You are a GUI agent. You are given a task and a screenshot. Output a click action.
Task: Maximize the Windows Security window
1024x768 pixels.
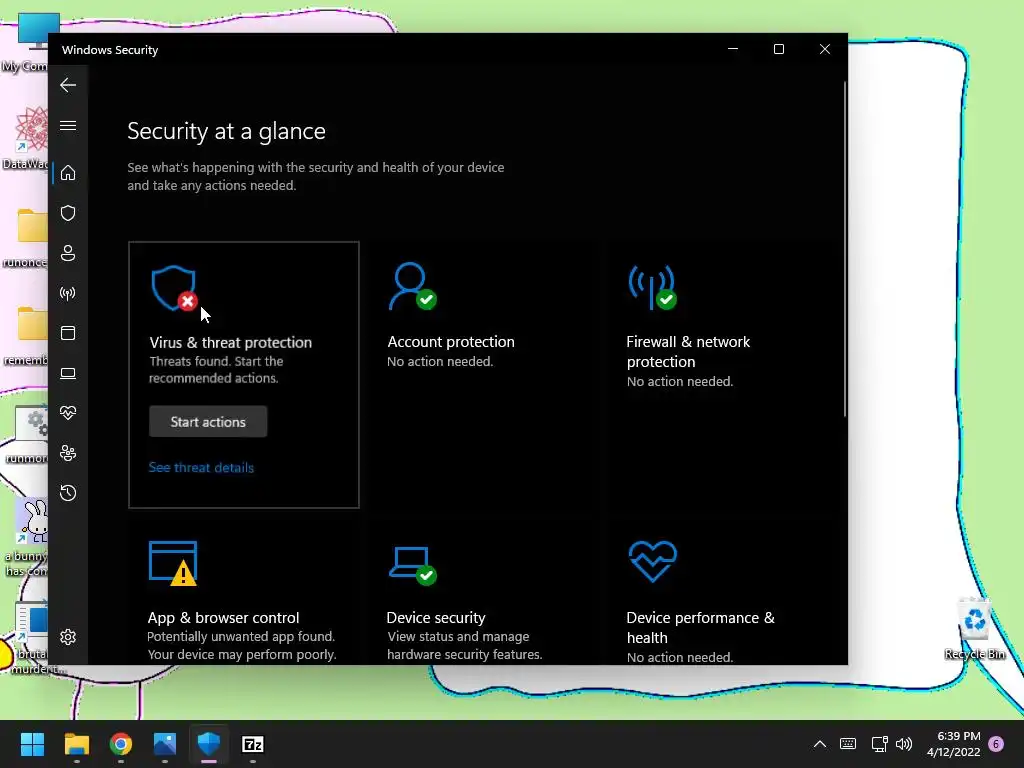778,49
